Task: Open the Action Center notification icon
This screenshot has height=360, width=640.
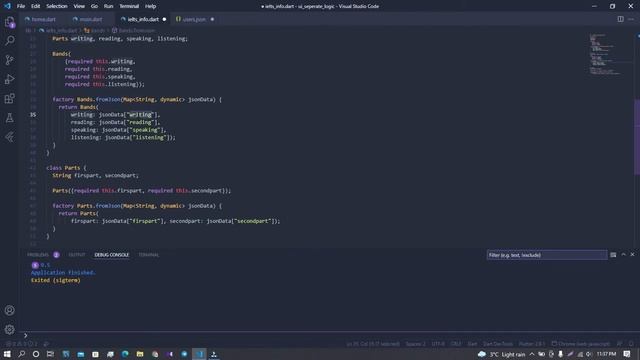Action: point(627,354)
